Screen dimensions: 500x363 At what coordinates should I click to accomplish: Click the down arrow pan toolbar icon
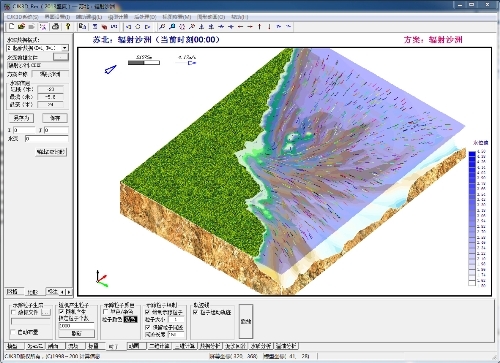pos(269,27)
